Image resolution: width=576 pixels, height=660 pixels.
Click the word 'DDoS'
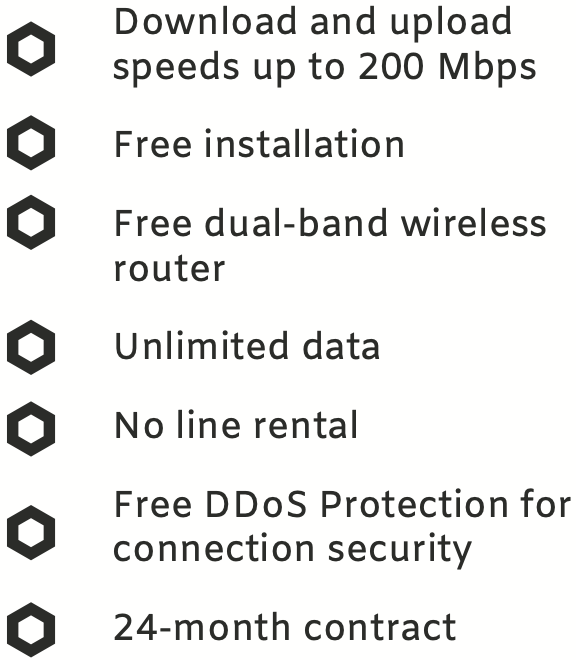coord(256,504)
